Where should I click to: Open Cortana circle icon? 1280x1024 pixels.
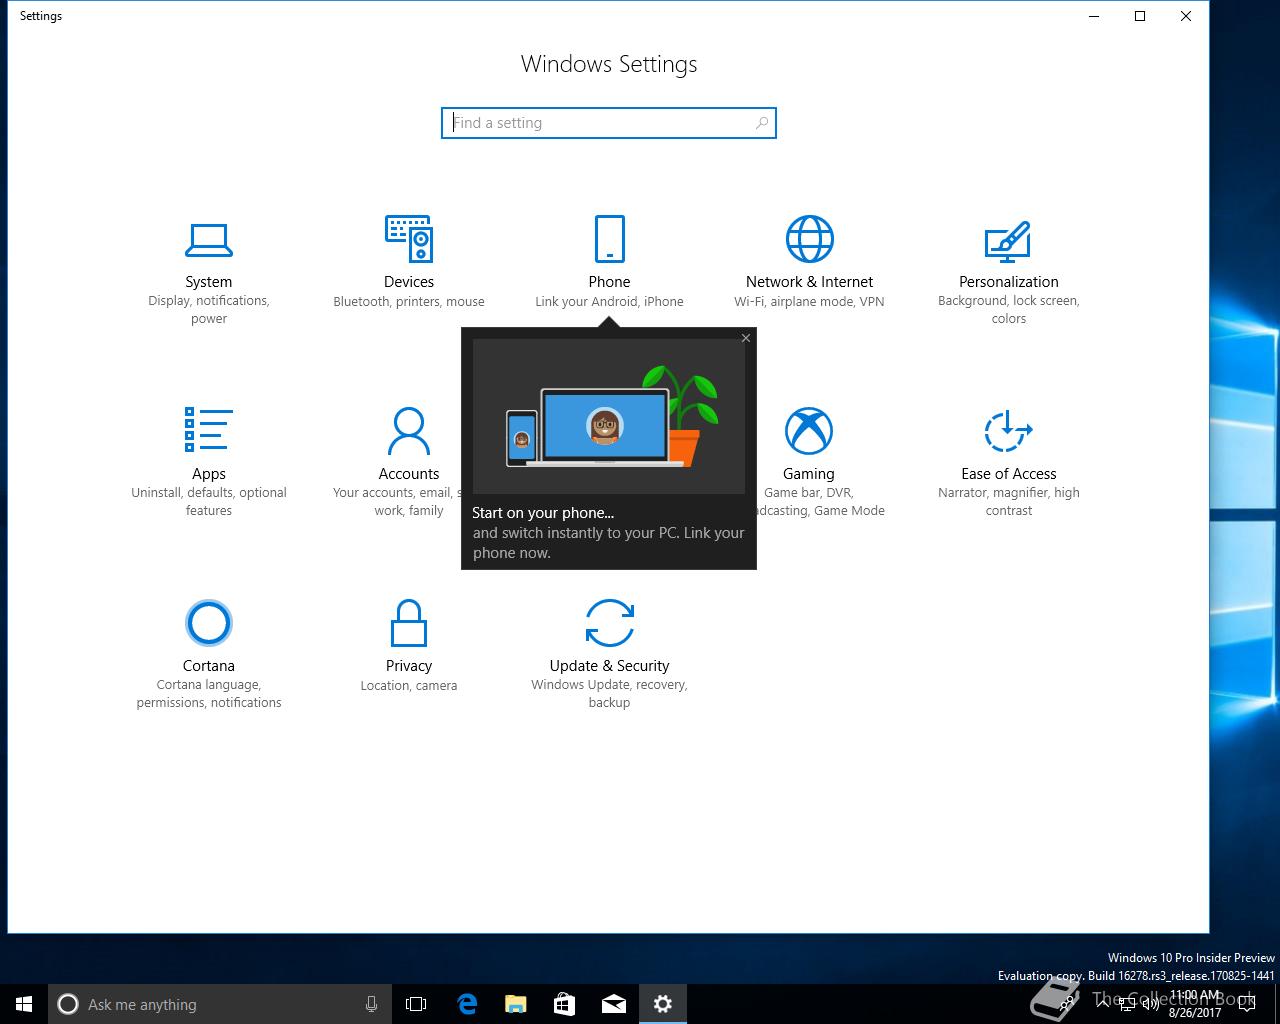pos(209,623)
